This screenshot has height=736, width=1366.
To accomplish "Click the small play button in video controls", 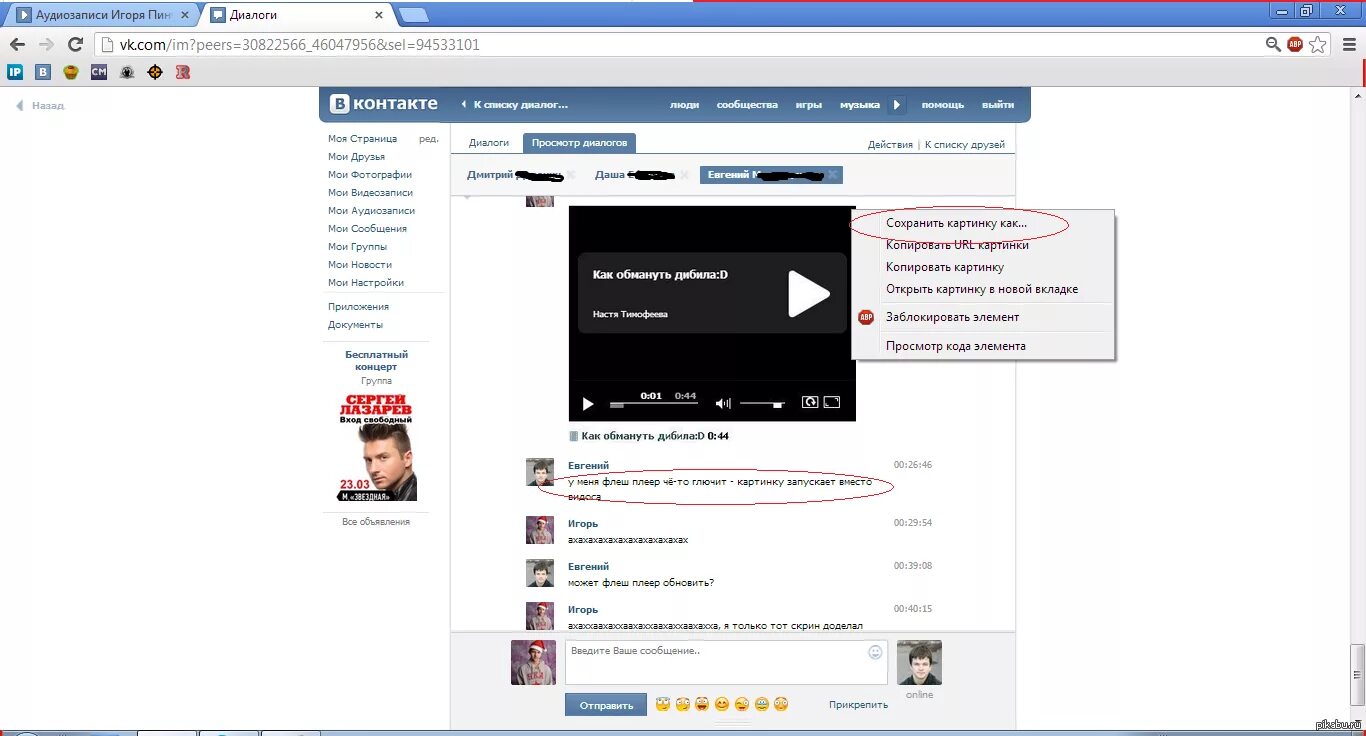I will 588,404.
